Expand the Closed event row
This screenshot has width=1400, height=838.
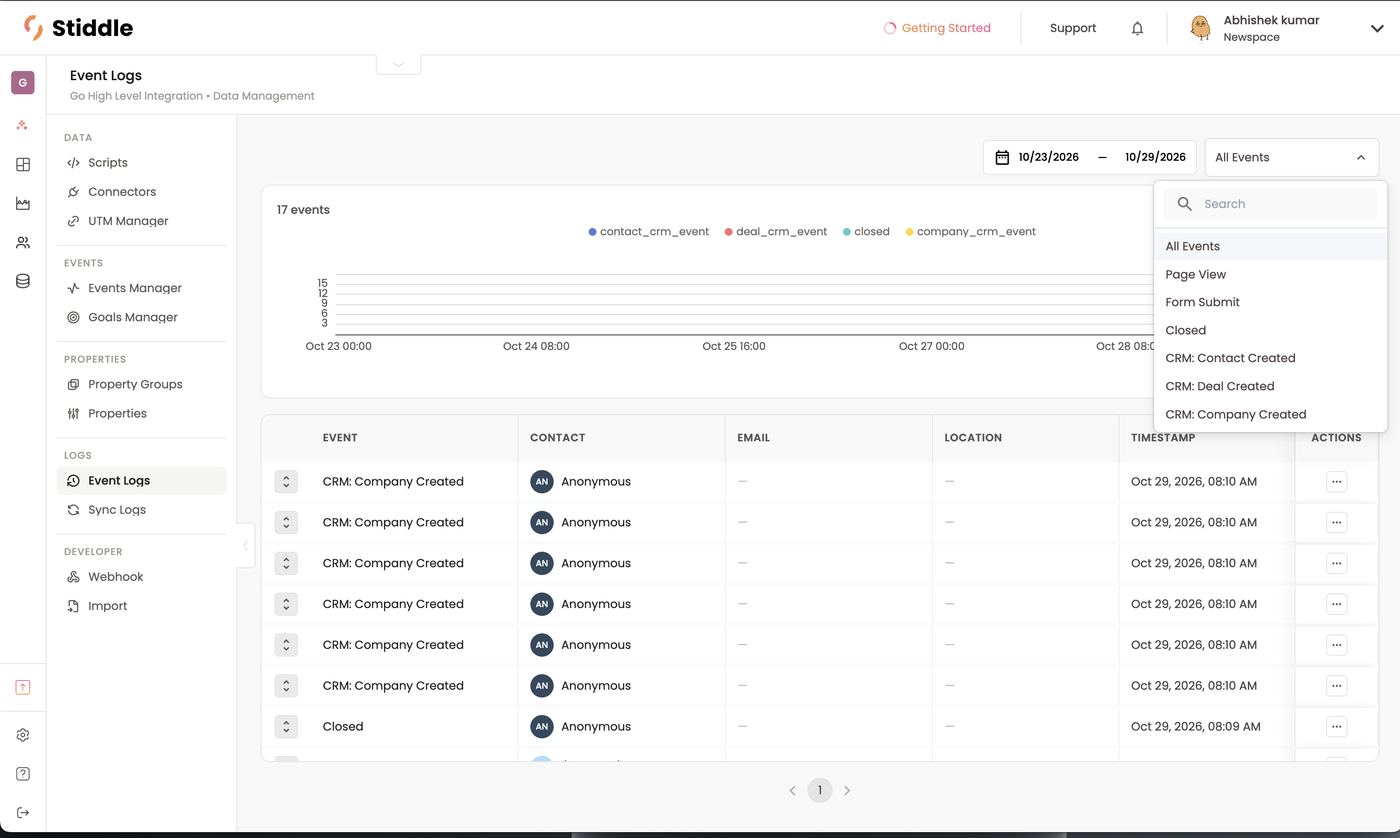[286, 727]
